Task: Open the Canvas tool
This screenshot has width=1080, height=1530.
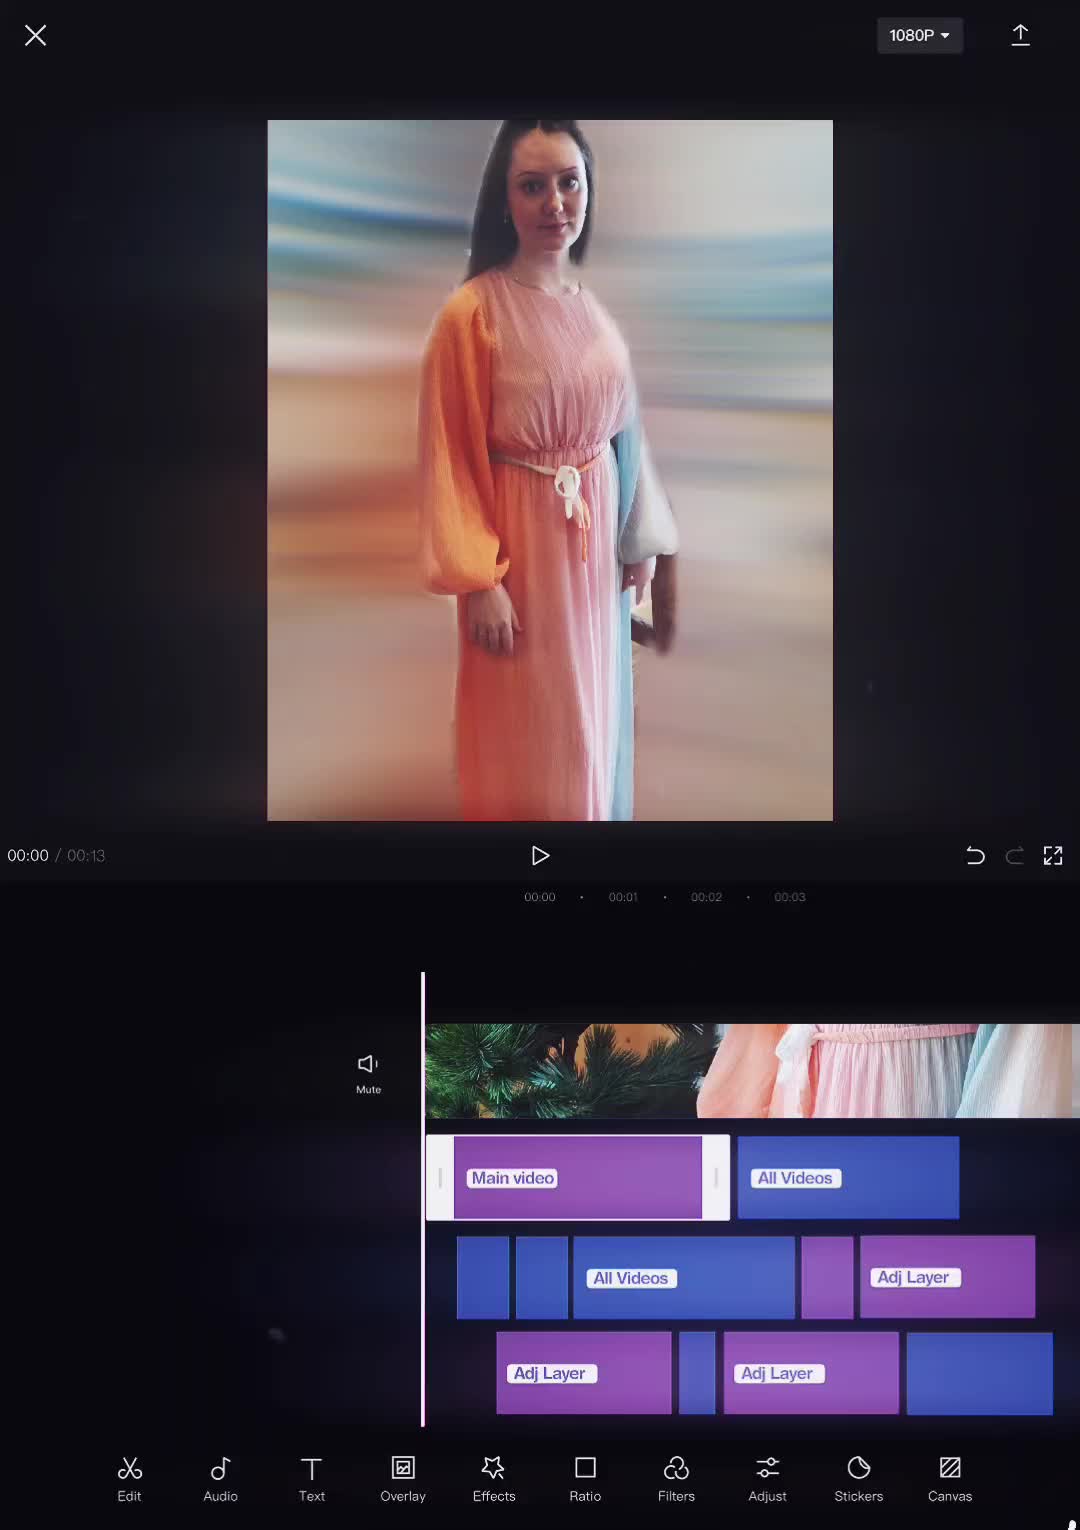Action: (950, 1479)
